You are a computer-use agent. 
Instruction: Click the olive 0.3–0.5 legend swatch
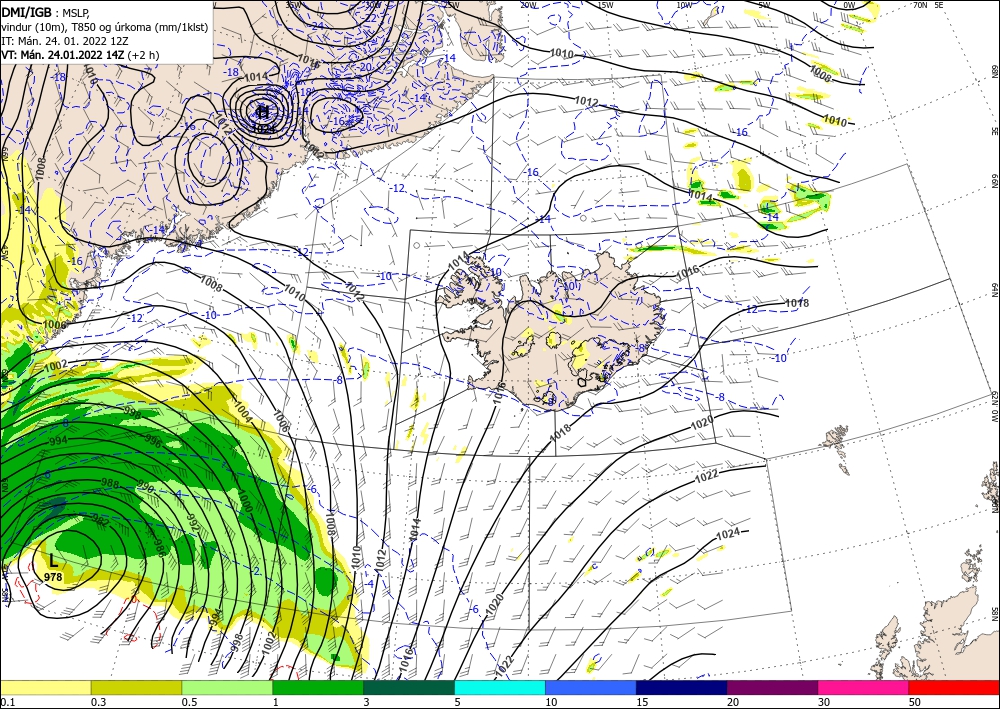(136, 687)
